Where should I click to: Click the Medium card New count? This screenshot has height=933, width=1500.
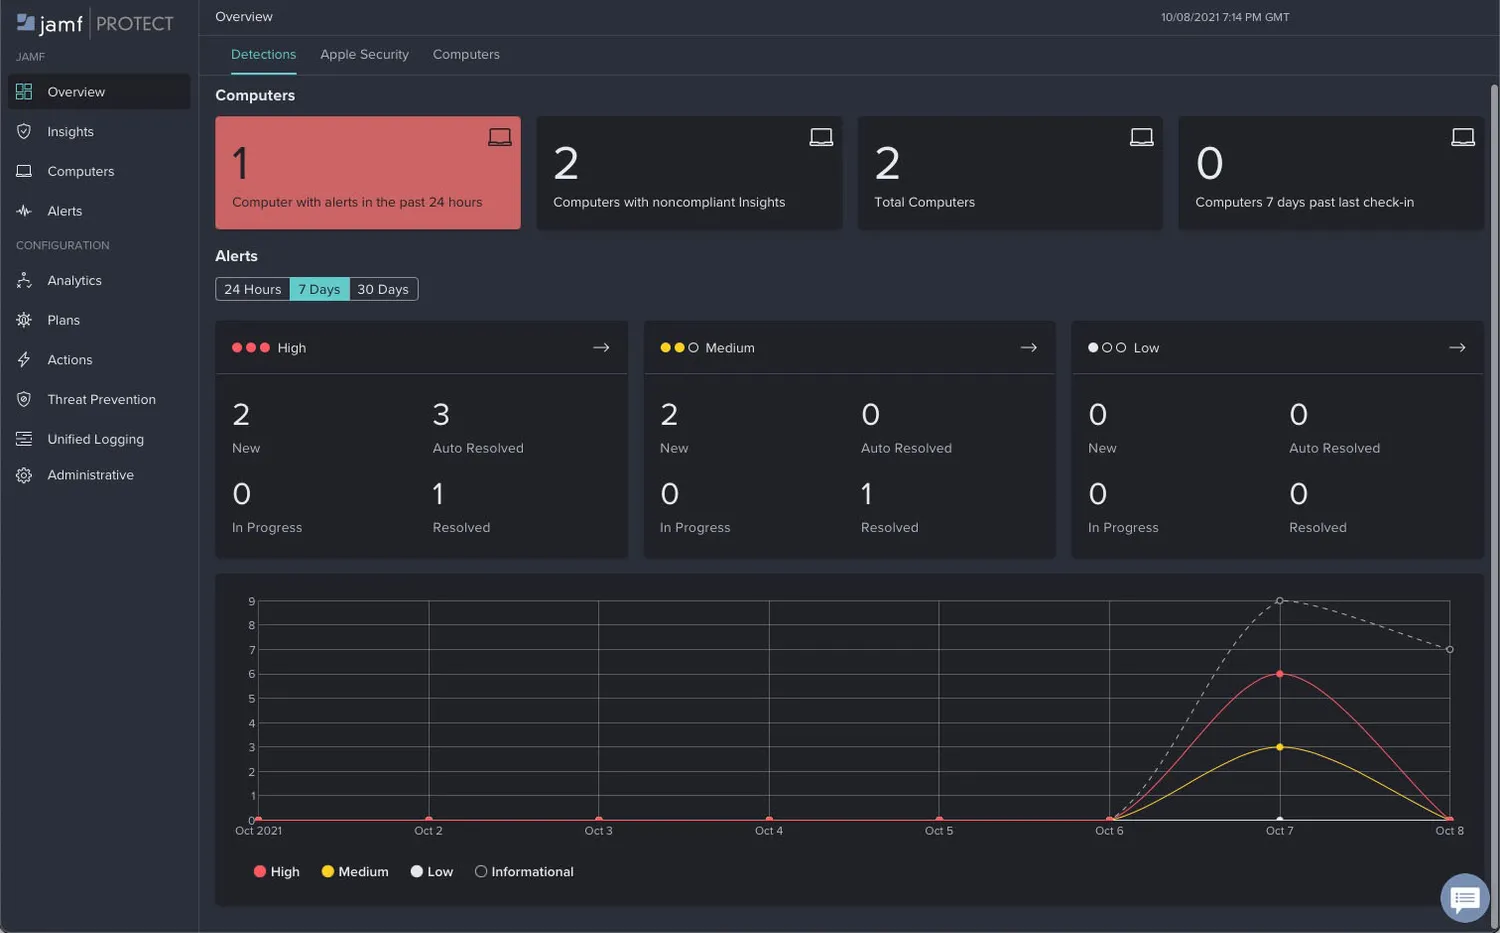(x=669, y=415)
